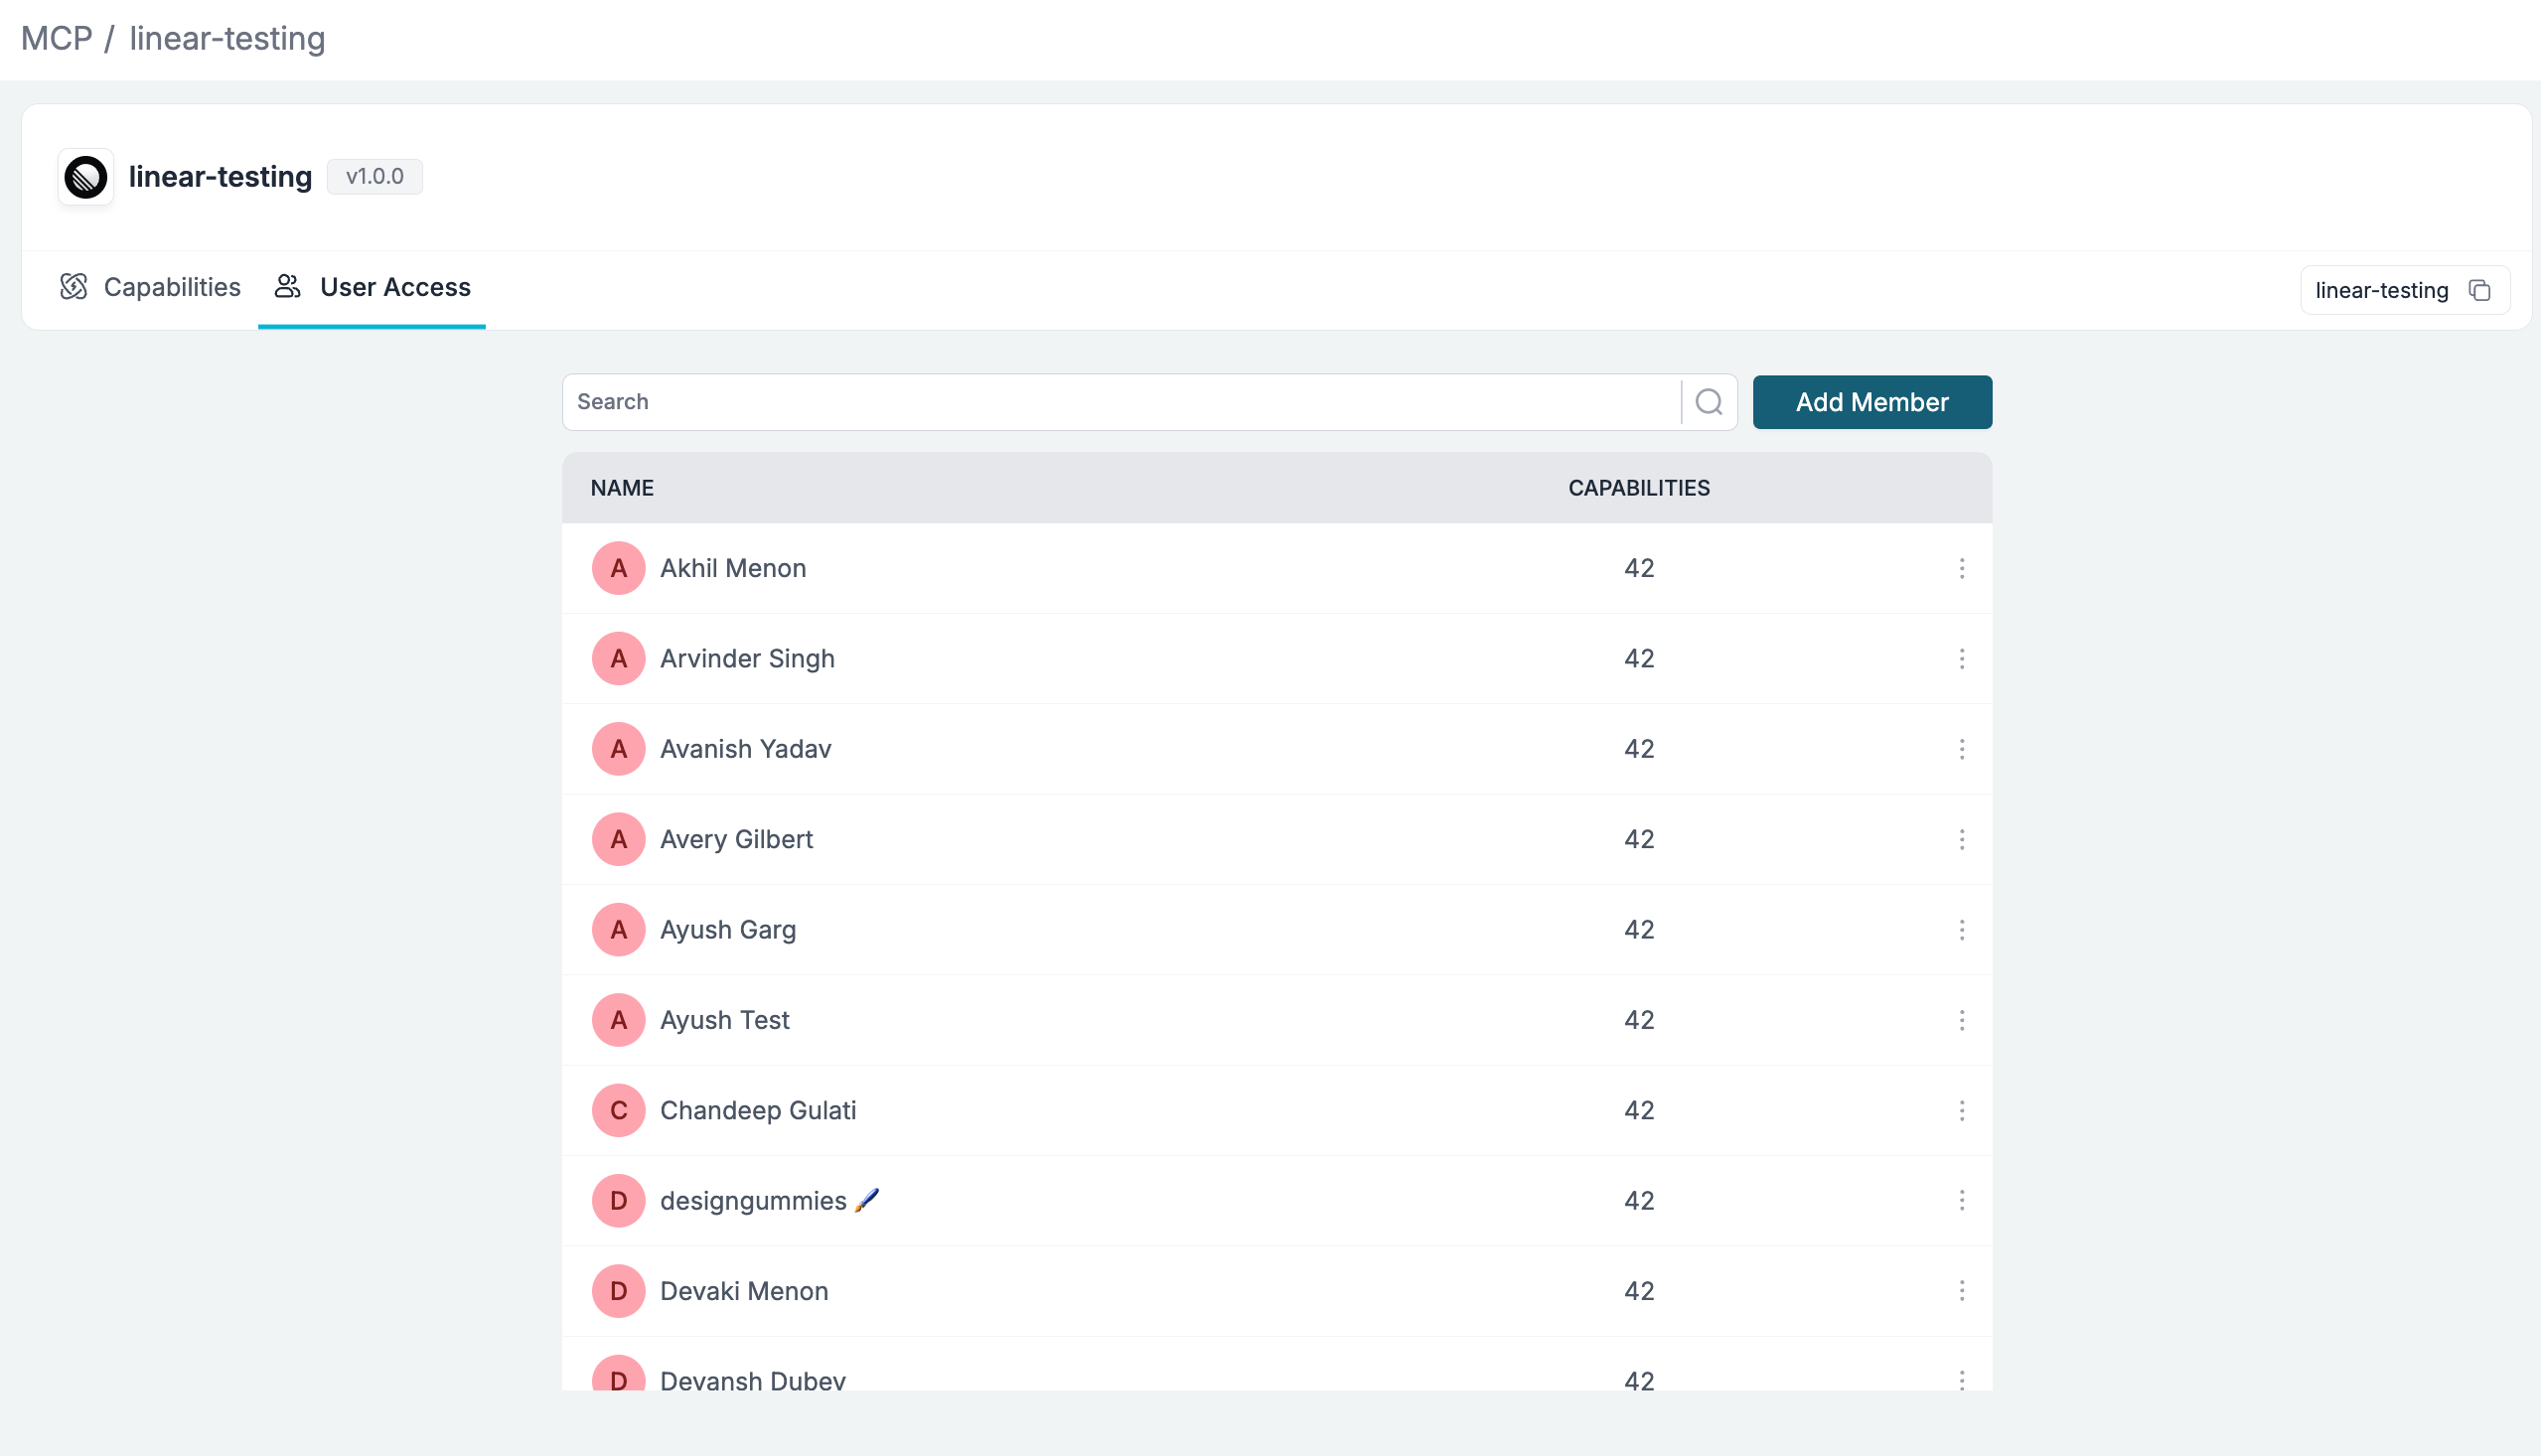Click Avery Gilbert's avatar circle
This screenshot has height=1456, width=2541.
[x=618, y=839]
